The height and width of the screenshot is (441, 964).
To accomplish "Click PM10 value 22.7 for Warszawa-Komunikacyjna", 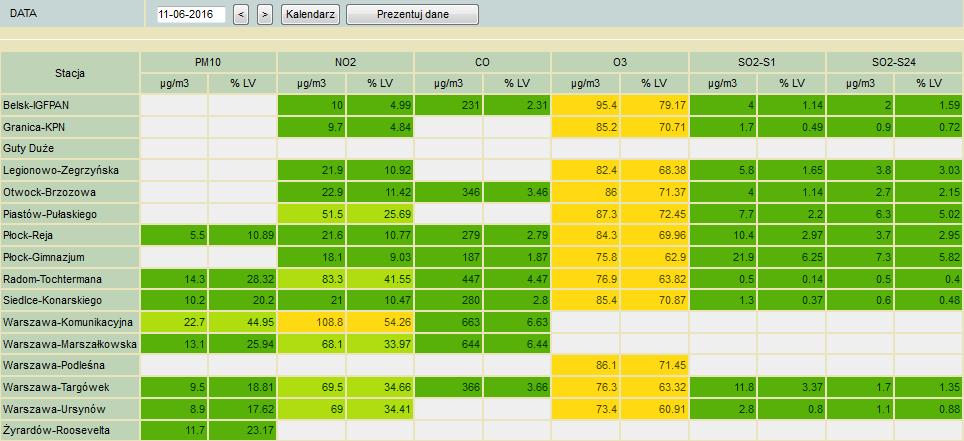I will [174, 322].
